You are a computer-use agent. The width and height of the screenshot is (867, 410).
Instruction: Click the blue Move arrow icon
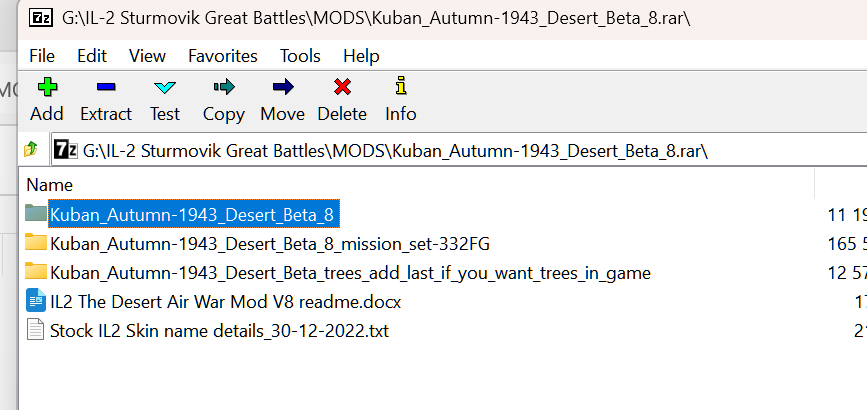click(282, 87)
